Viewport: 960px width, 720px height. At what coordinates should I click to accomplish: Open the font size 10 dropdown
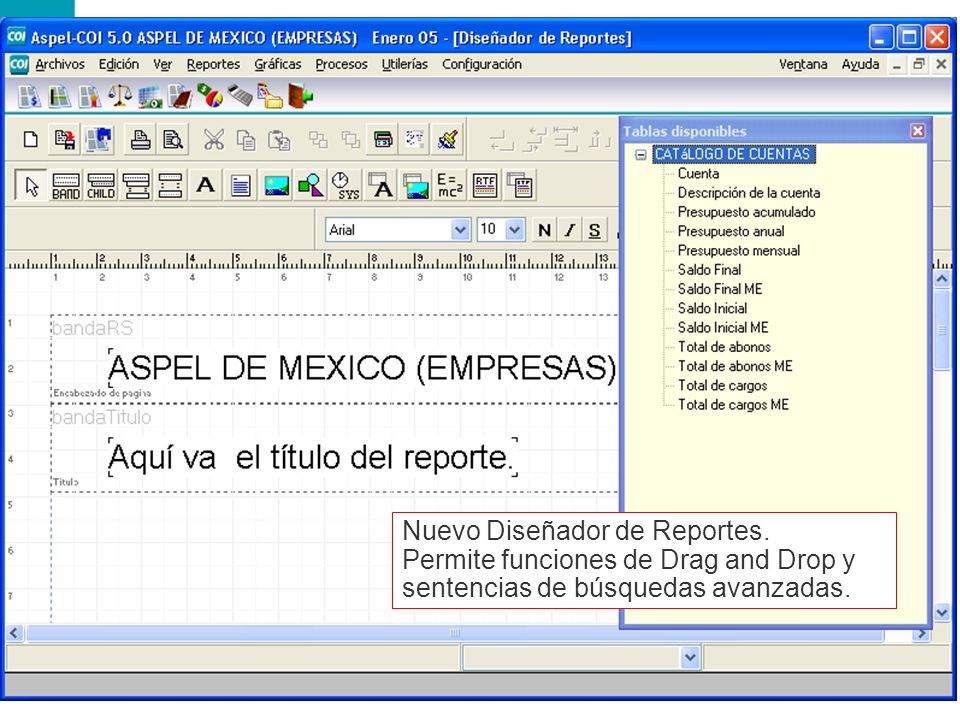point(515,230)
